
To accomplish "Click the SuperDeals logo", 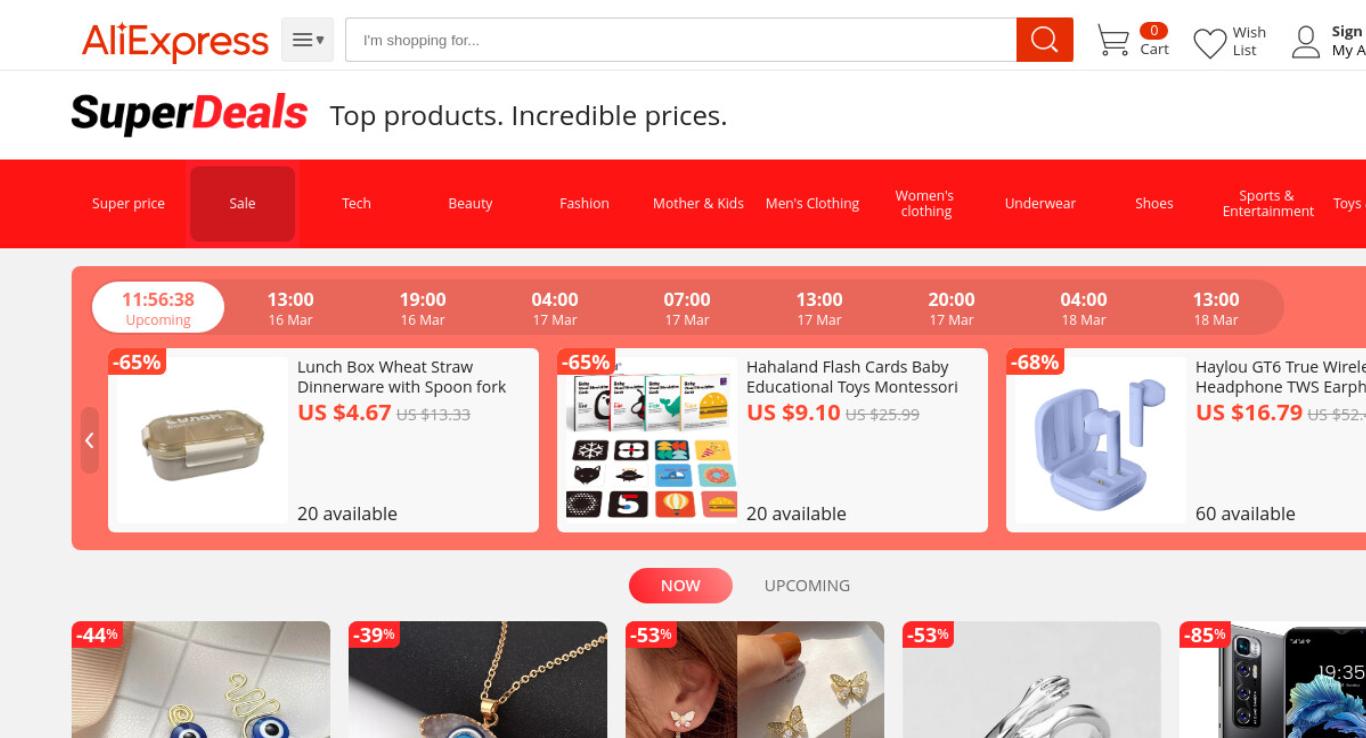I will point(189,114).
